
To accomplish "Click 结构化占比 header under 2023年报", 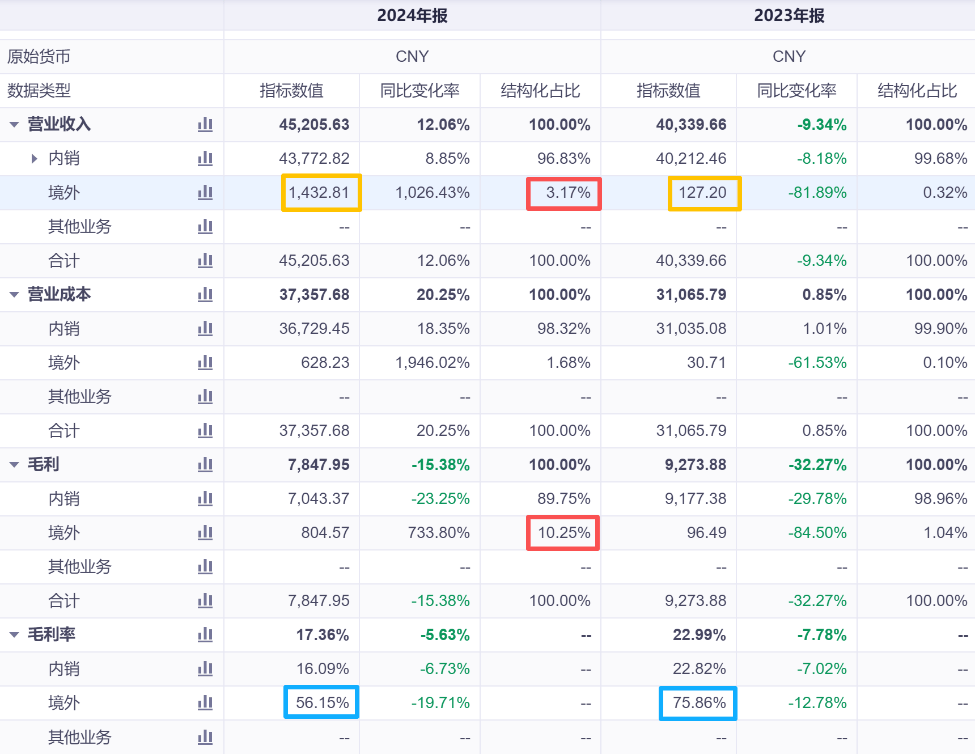I will coord(916,90).
